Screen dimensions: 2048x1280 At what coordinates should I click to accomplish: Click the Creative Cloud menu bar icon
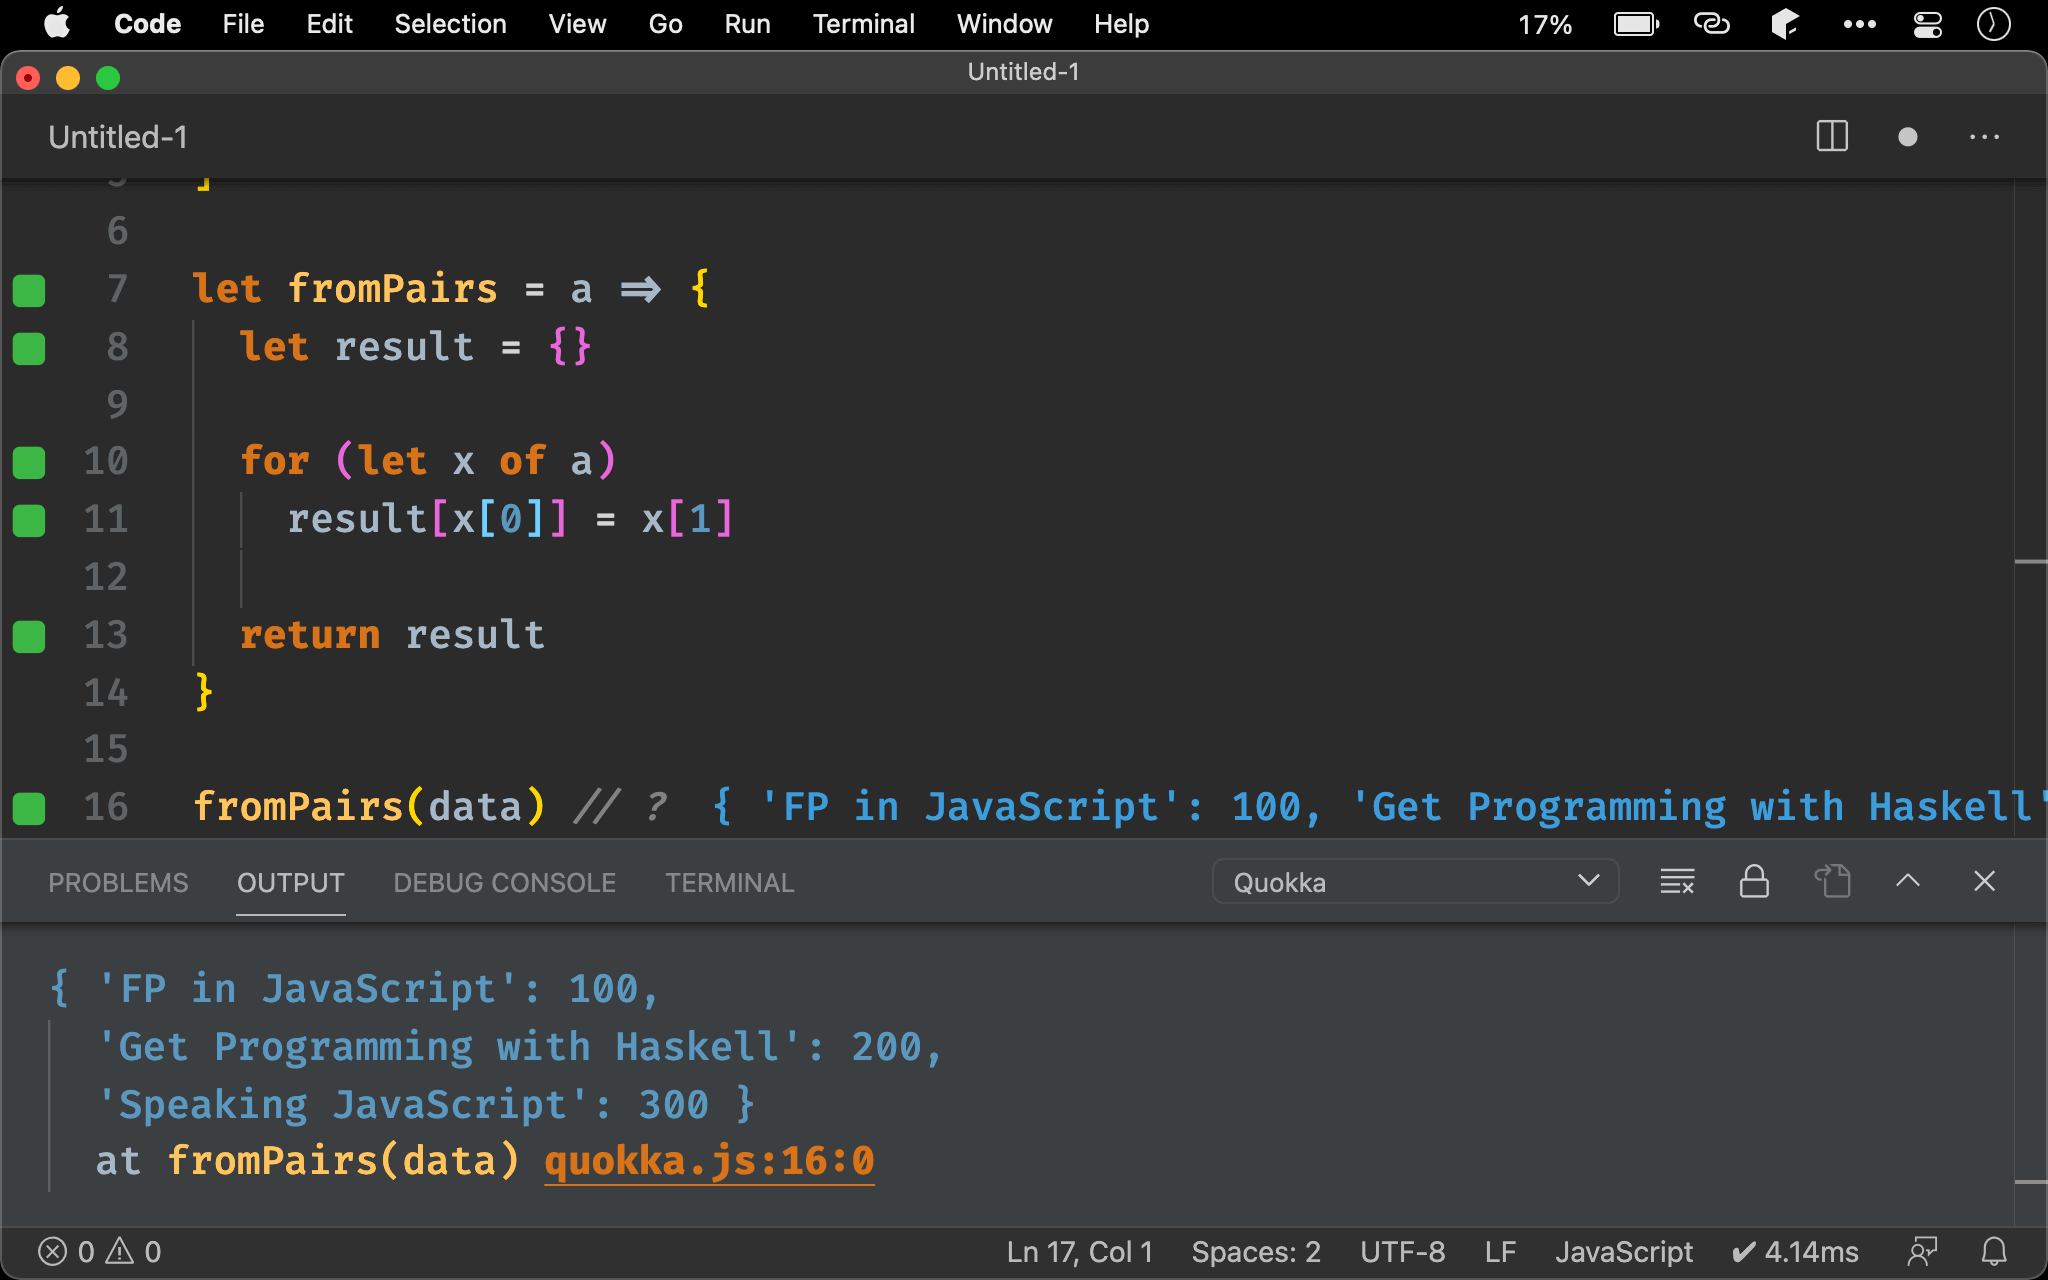pos(1711,23)
